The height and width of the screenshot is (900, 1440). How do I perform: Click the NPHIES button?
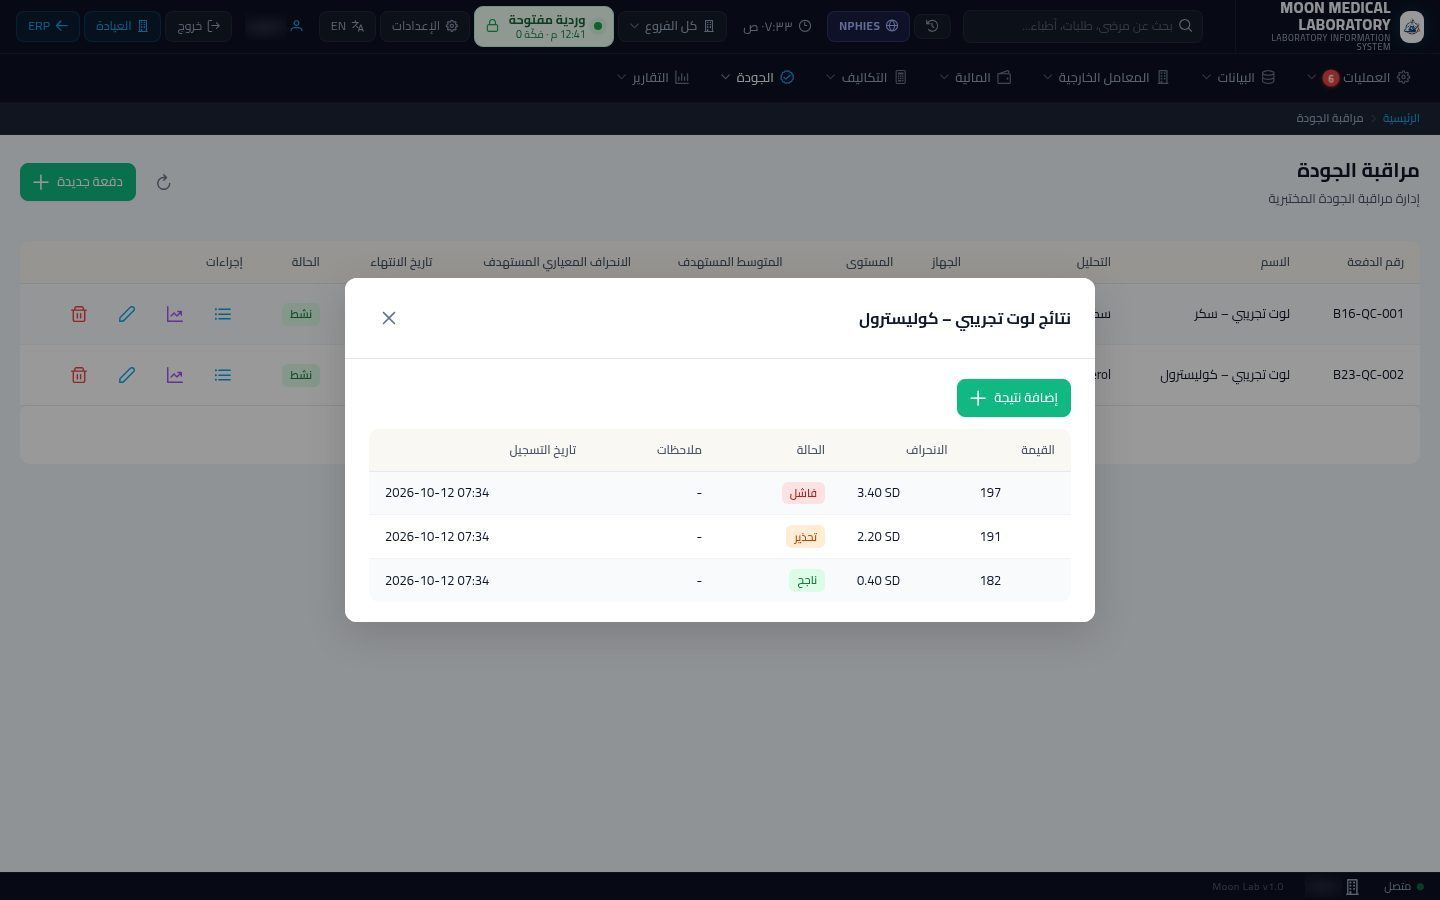click(x=867, y=26)
